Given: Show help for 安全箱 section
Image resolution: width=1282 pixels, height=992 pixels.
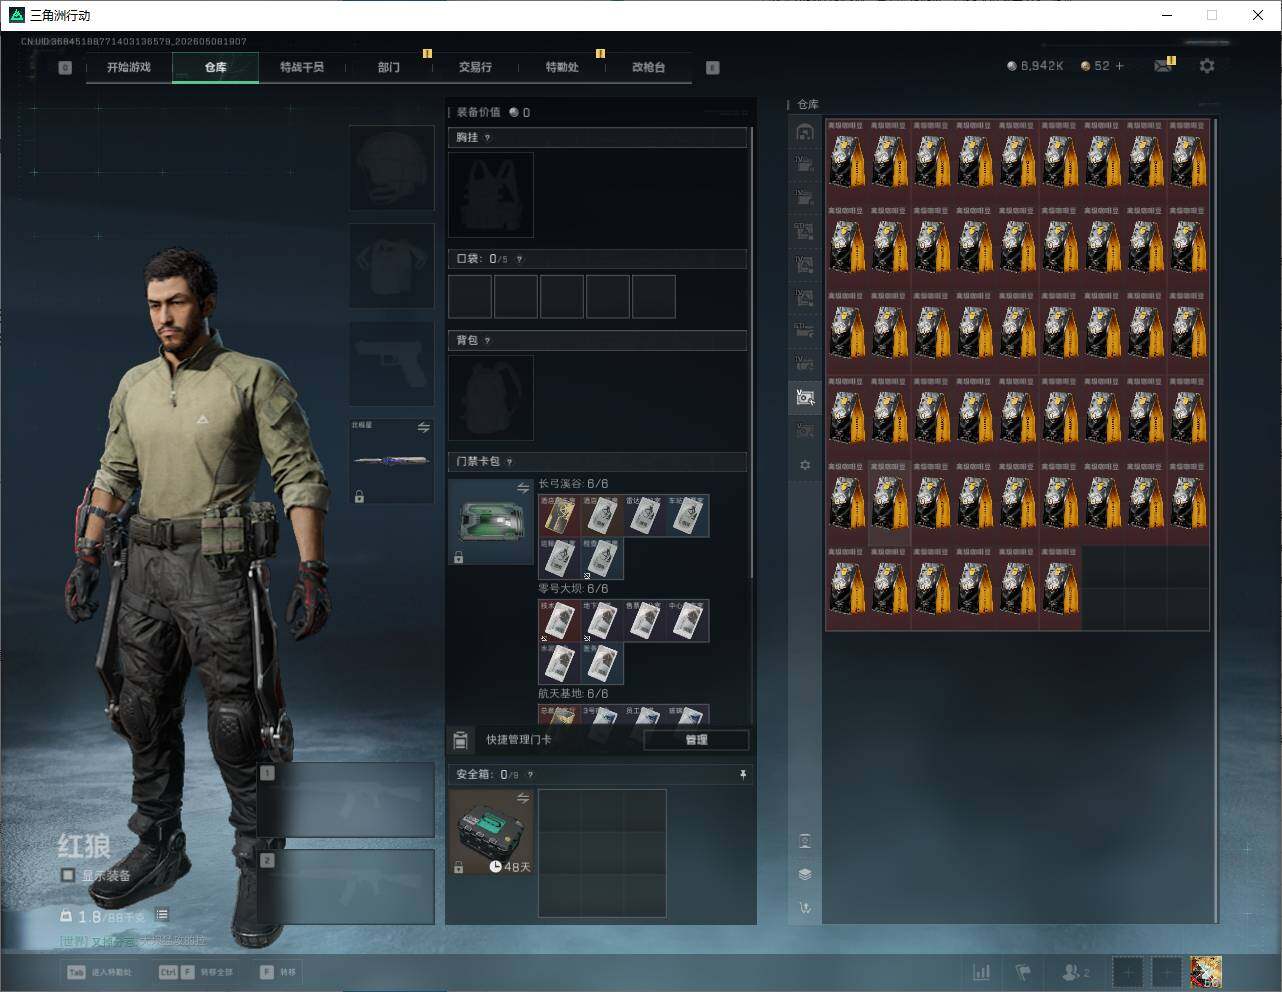Looking at the screenshot, I should [530, 775].
